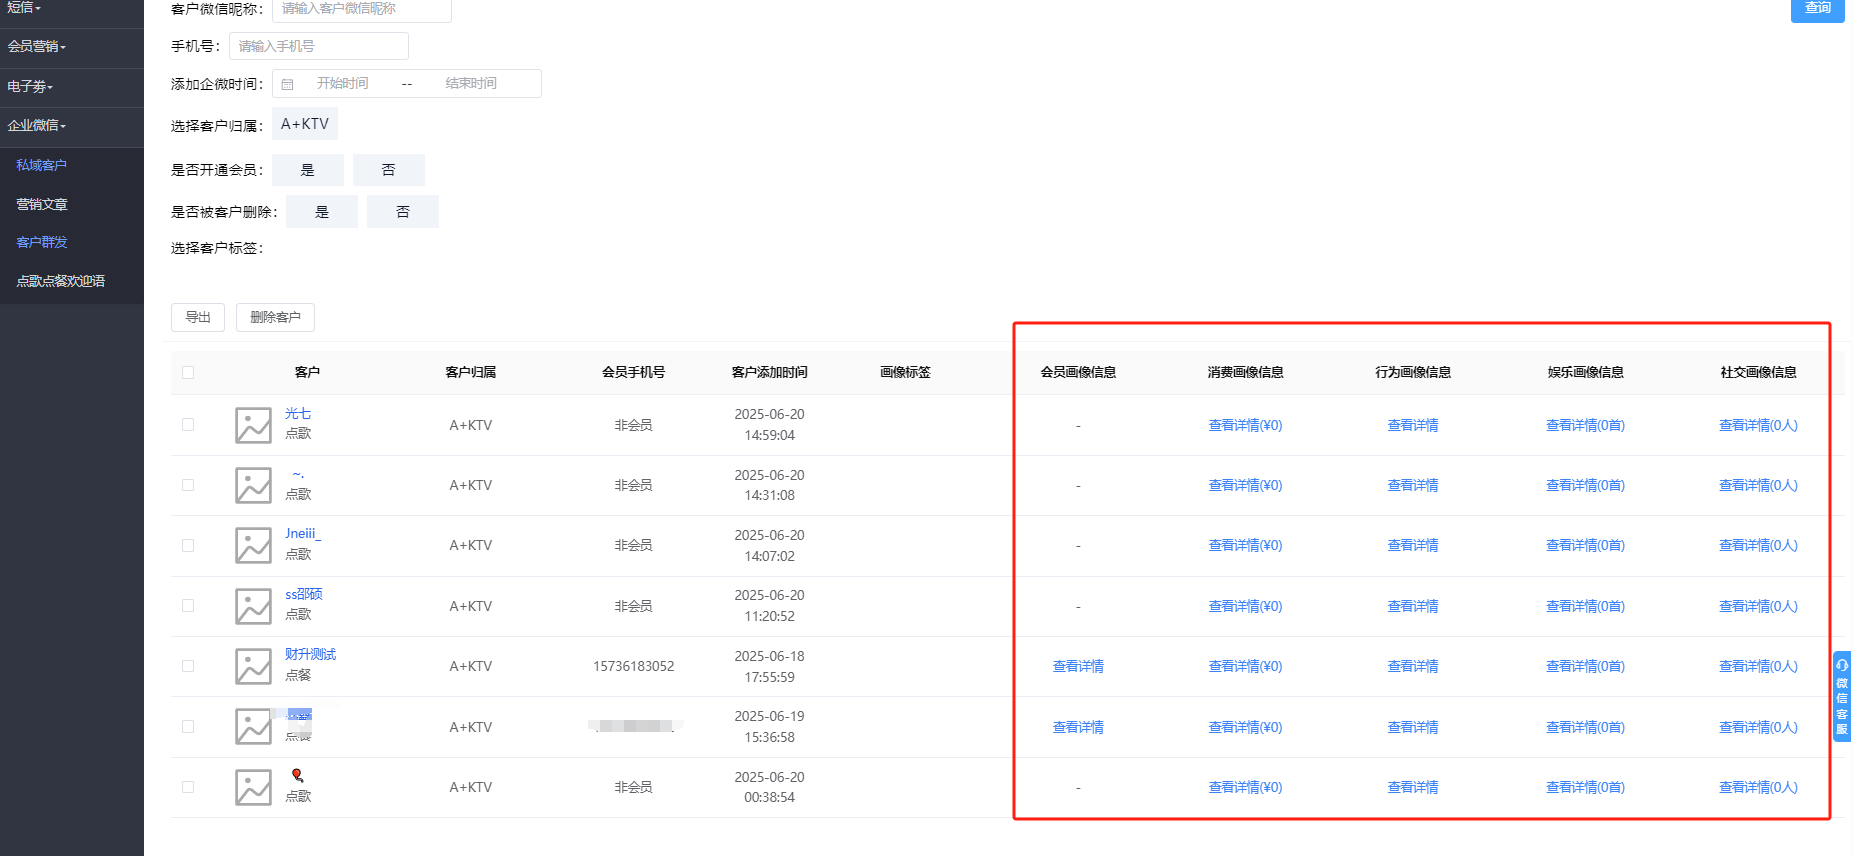
Task: Open the WeChat customer service floating widget
Action: 1842,697
